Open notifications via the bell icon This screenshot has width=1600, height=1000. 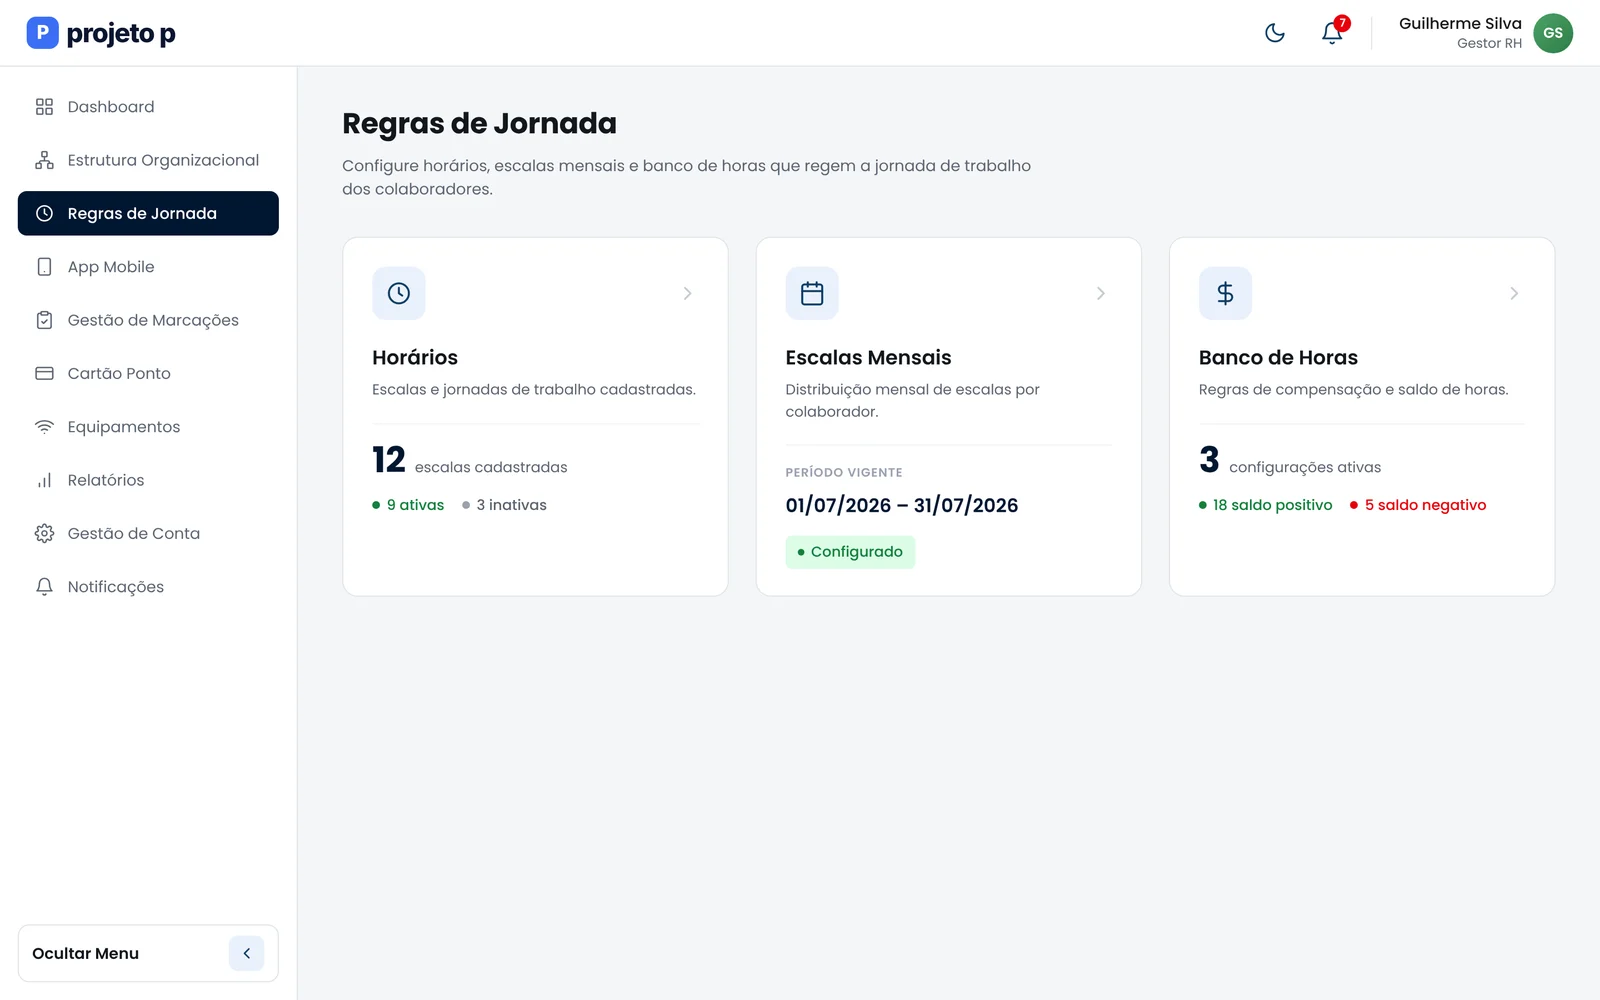pyautogui.click(x=1332, y=33)
